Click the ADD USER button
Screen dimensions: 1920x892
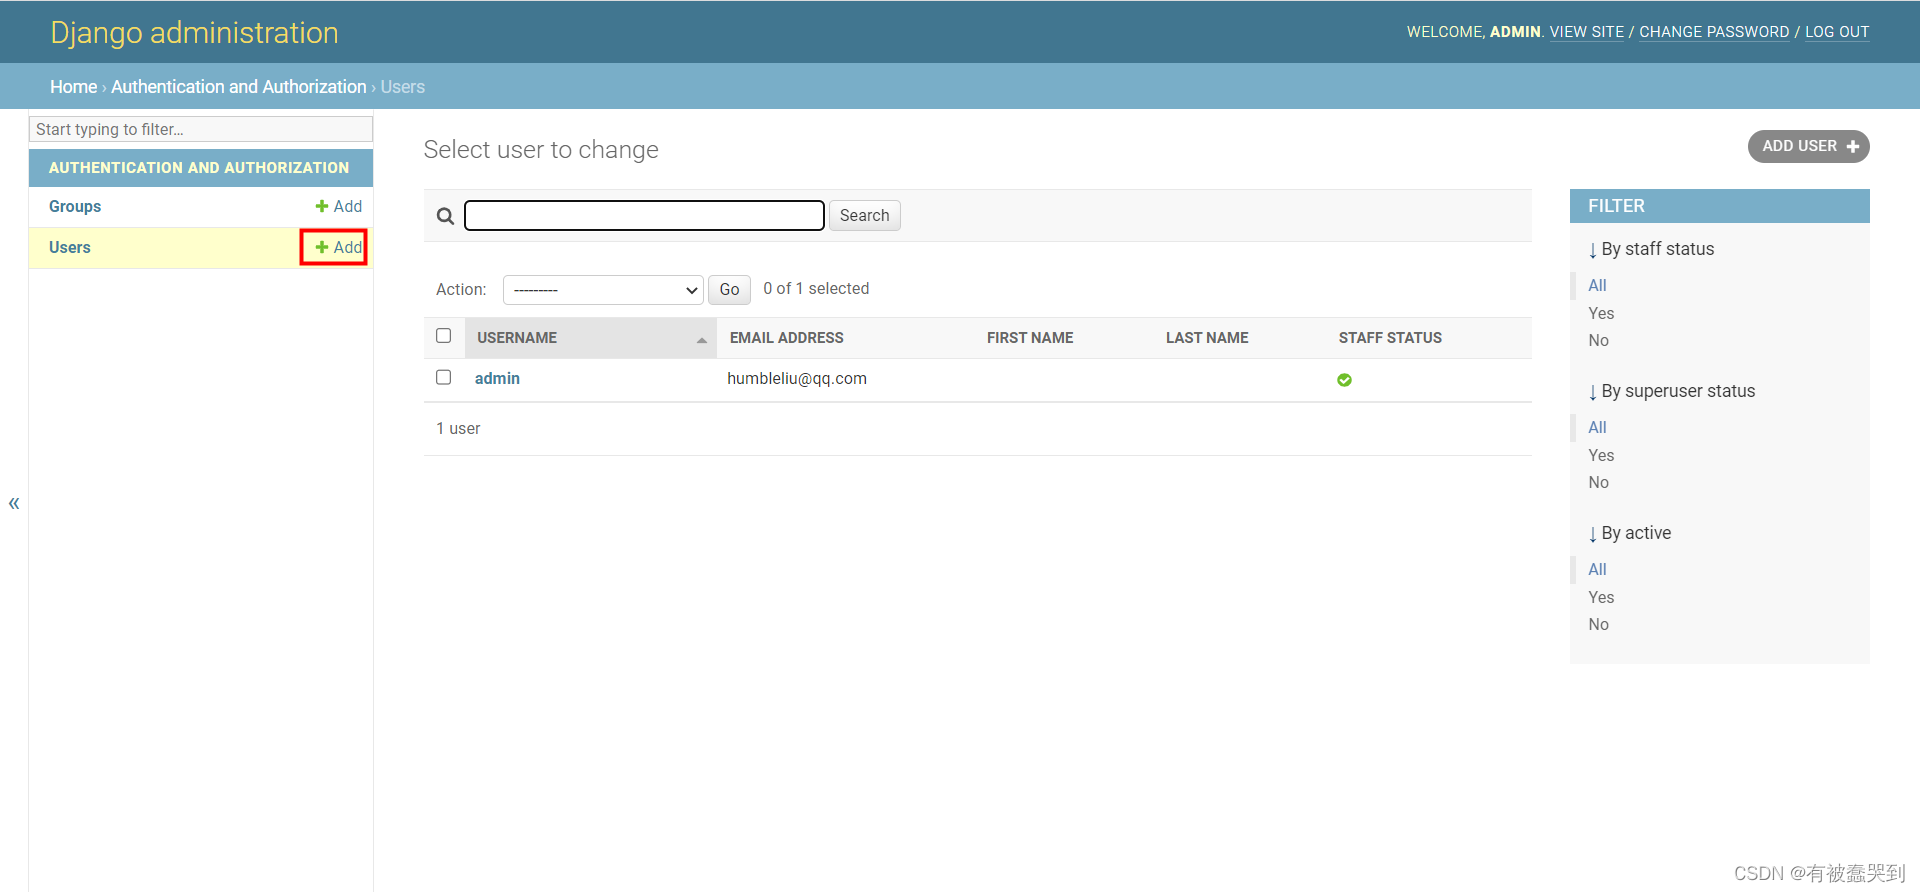click(x=1808, y=146)
